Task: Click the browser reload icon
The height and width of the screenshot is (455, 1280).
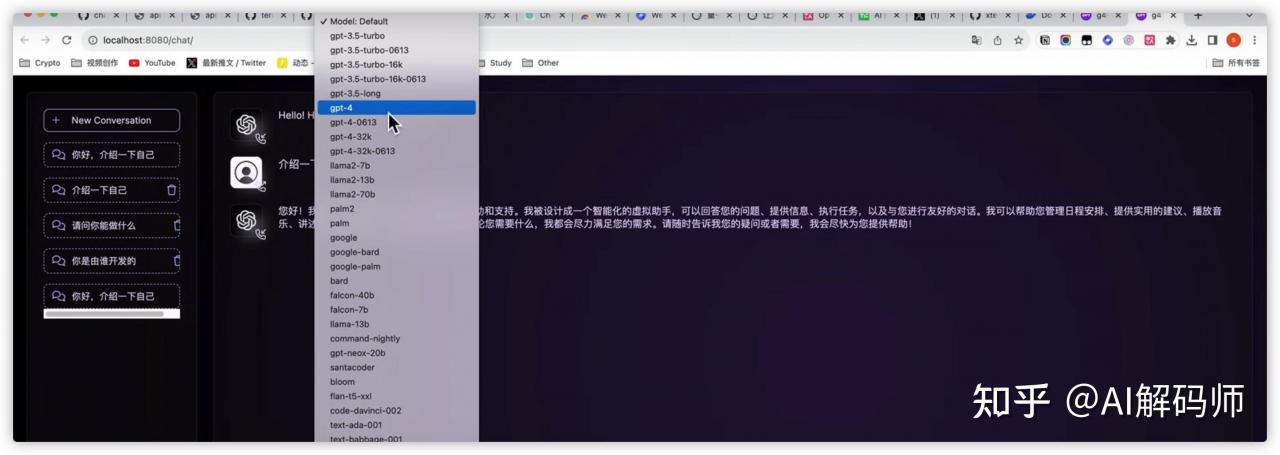Action: click(x=67, y=40)
